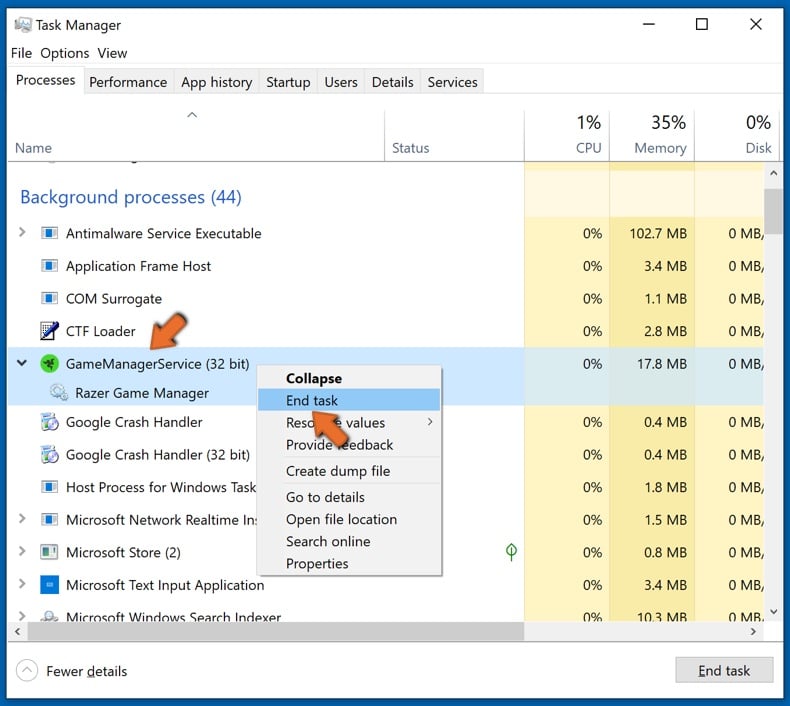
Task: Click the horizontal scrollbar left arrow
Action: click(x=18, y=631)
